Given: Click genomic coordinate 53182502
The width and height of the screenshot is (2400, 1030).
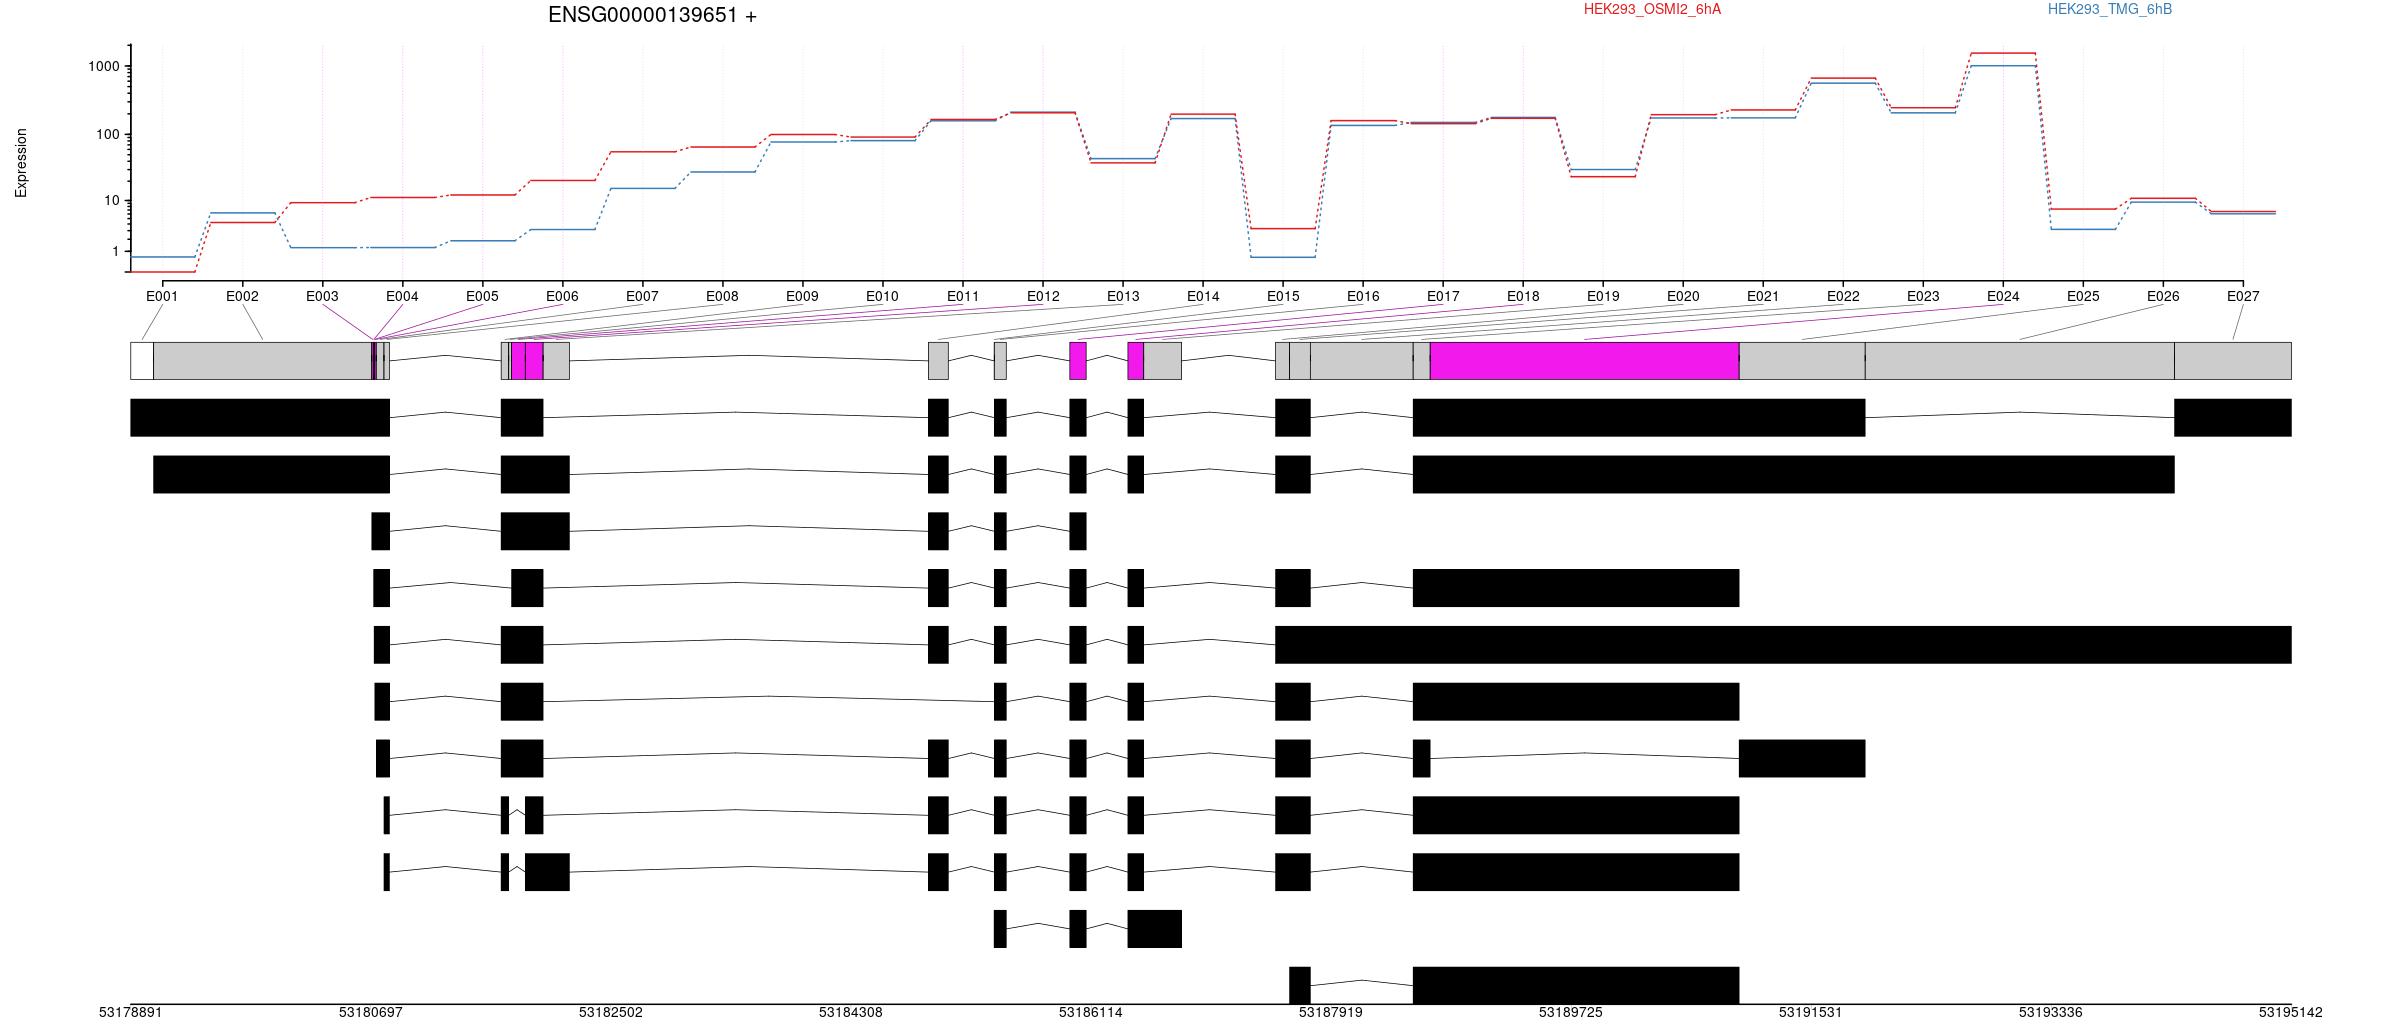Looking at the screenshot, I should (x=611, y=1012).
